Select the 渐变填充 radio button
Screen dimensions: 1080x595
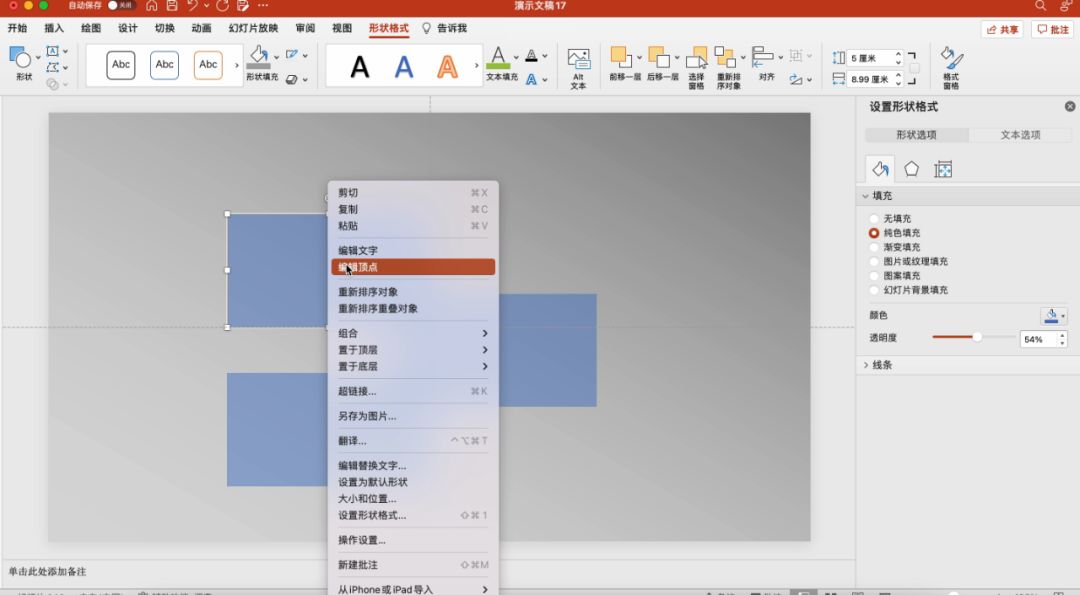874,247
